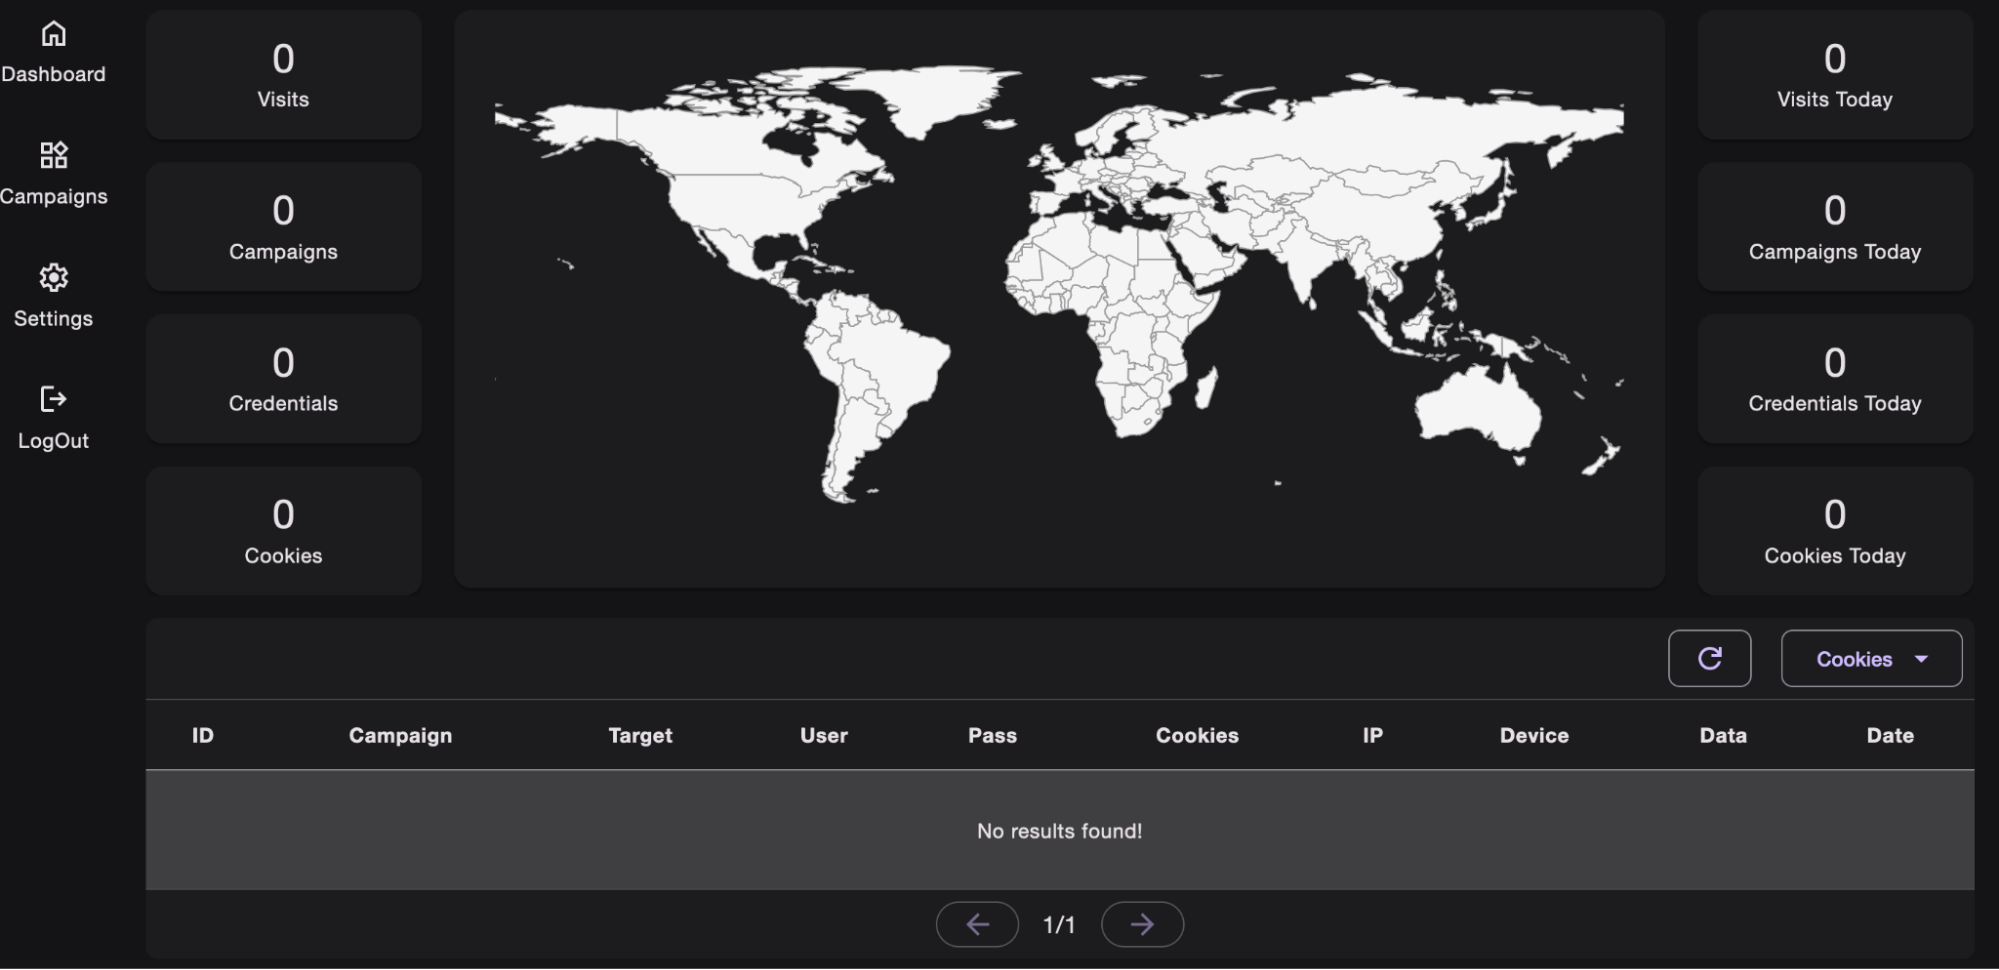Viewport: 1999px width, 970px height.
Task: Open Campaigns via the sidebar grid icon
Action: pyautogui.click(x=53, y=155)
